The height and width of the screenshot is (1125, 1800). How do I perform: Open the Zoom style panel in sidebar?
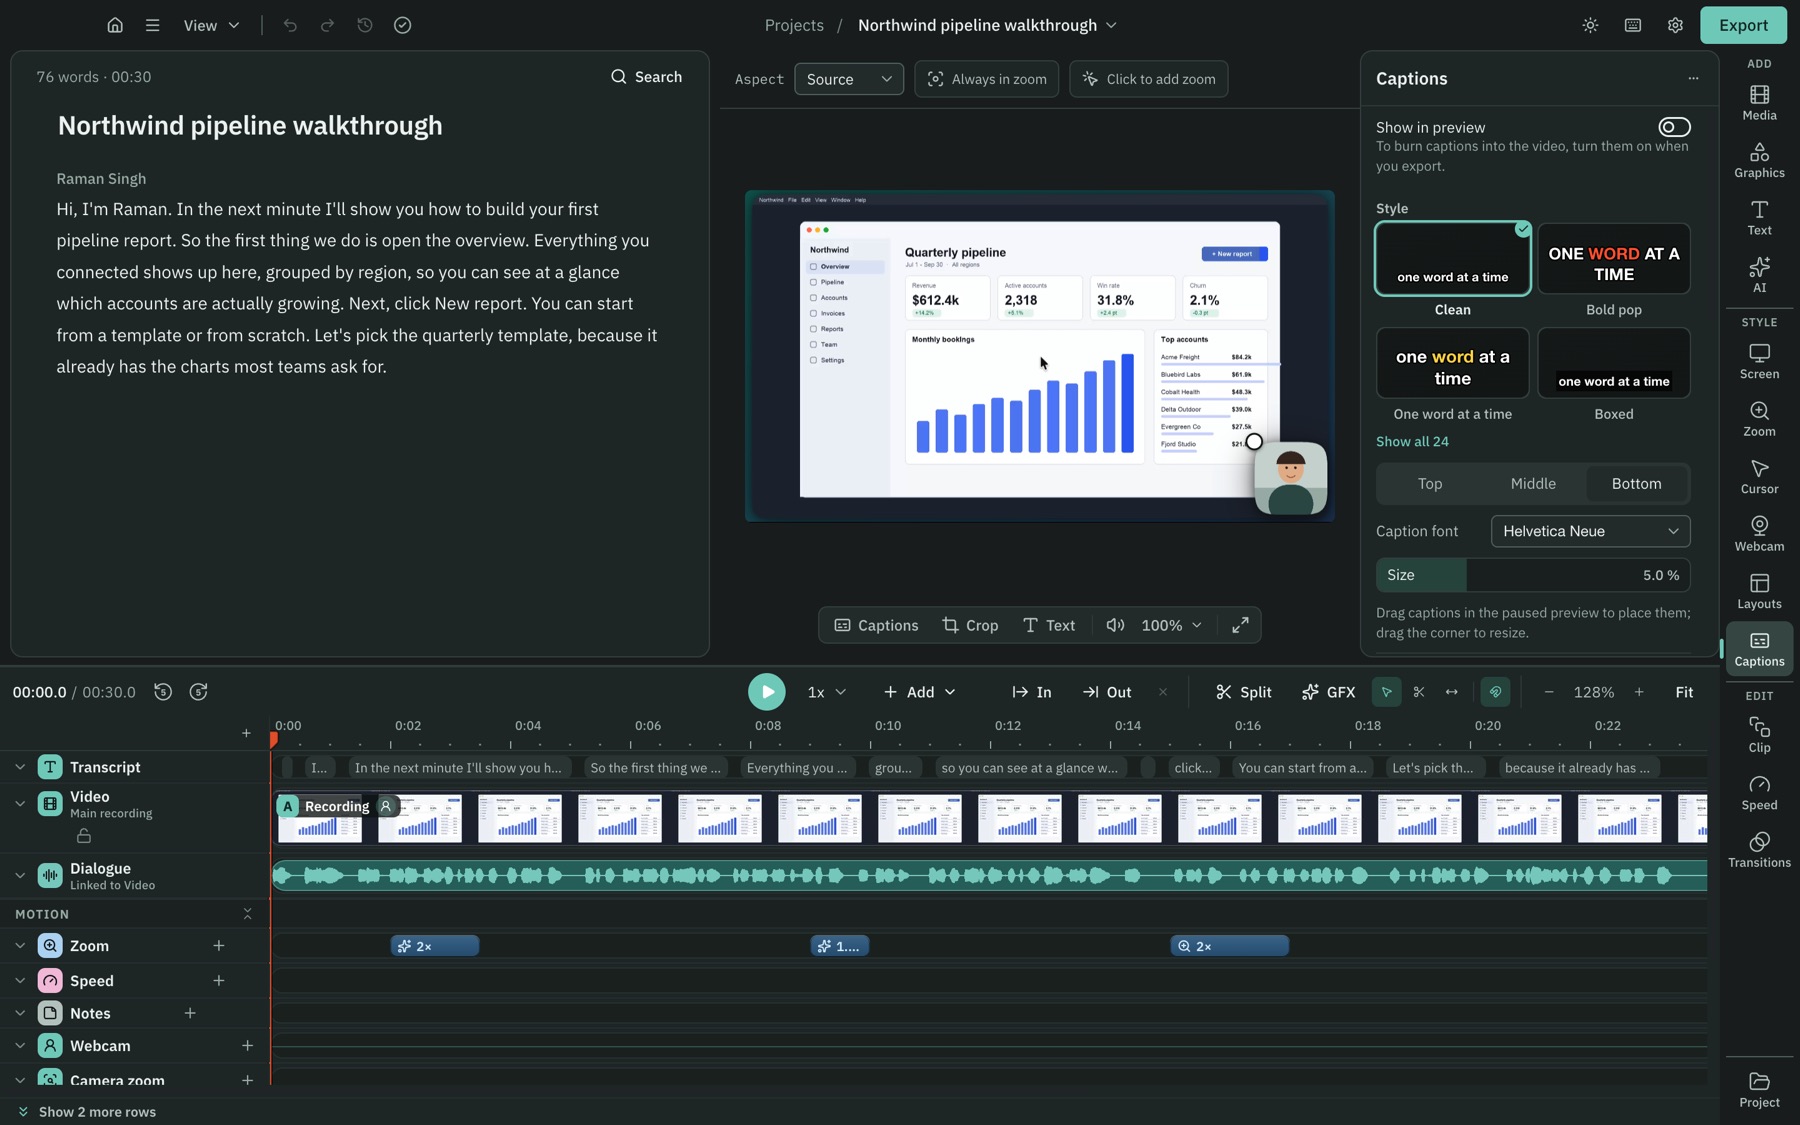click(x=1759, y=419)
